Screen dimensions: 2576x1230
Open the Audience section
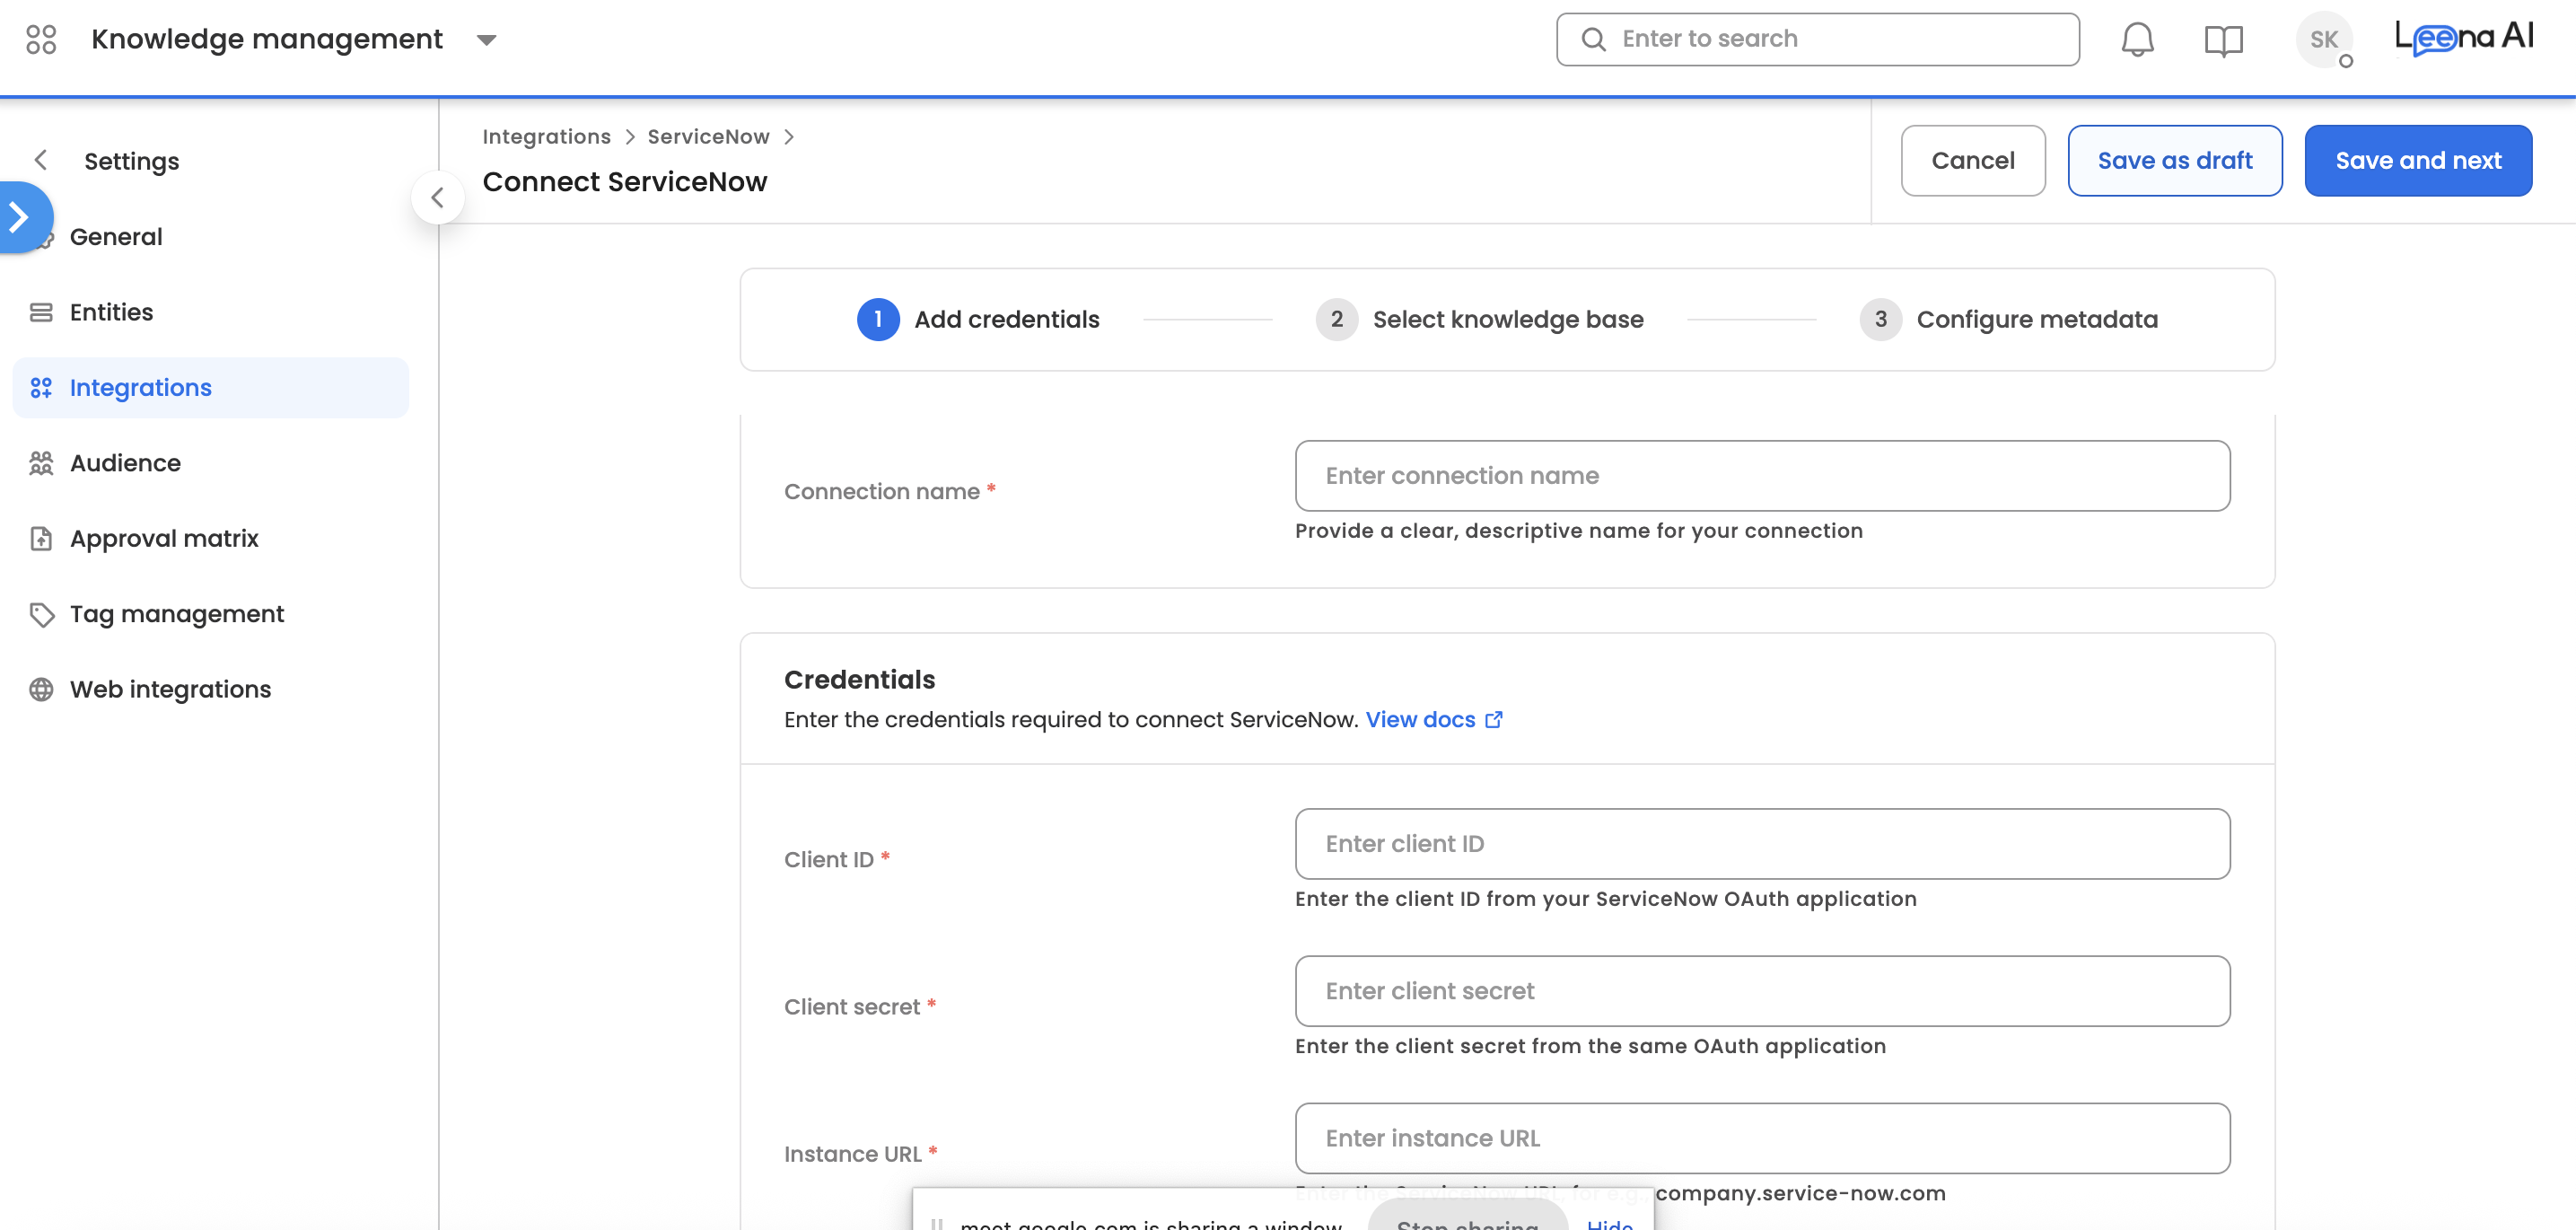coord(125,463)
